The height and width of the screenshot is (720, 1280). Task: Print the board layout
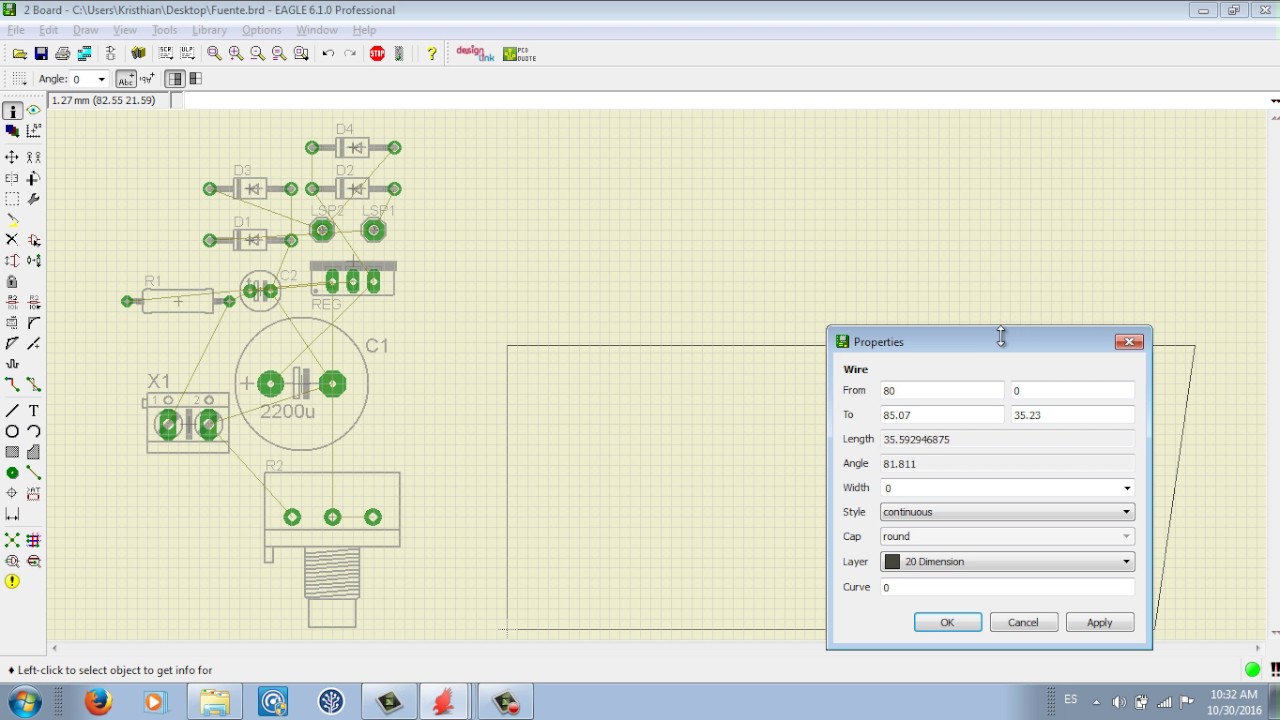pos(63,53)
